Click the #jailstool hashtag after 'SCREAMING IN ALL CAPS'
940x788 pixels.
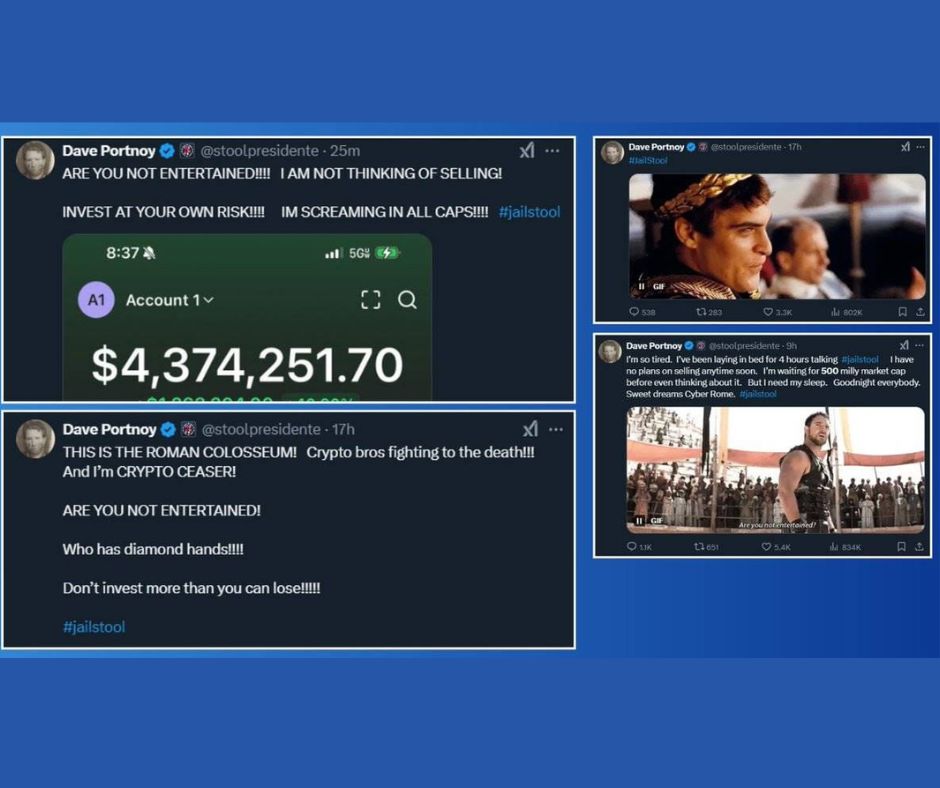[x=529, y=212]
